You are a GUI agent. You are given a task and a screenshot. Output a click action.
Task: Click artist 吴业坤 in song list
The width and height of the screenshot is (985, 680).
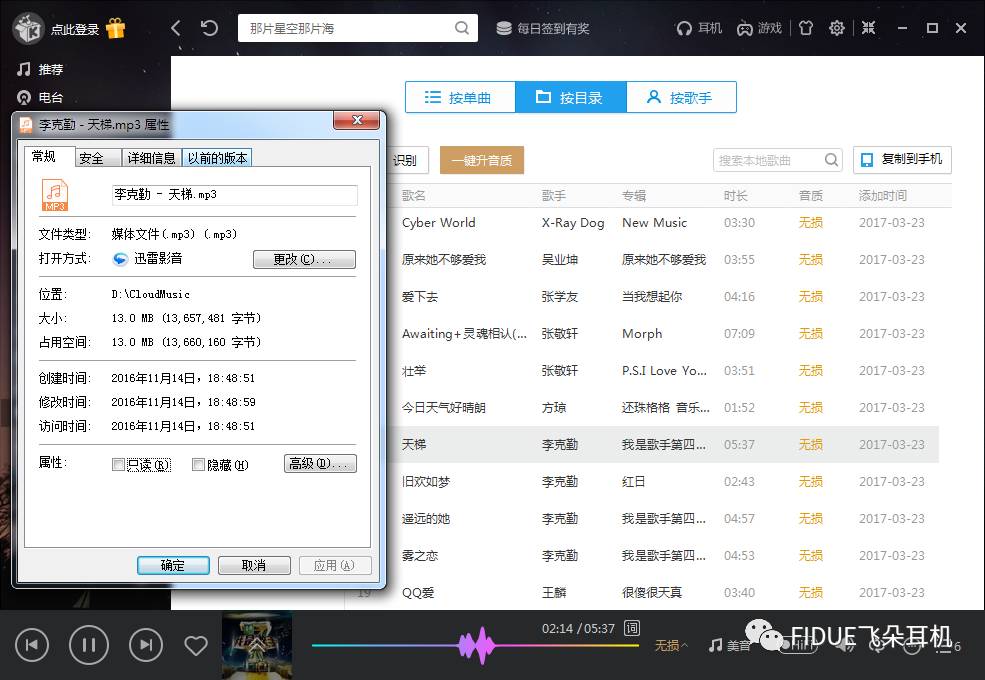click(x=560, y=260)
